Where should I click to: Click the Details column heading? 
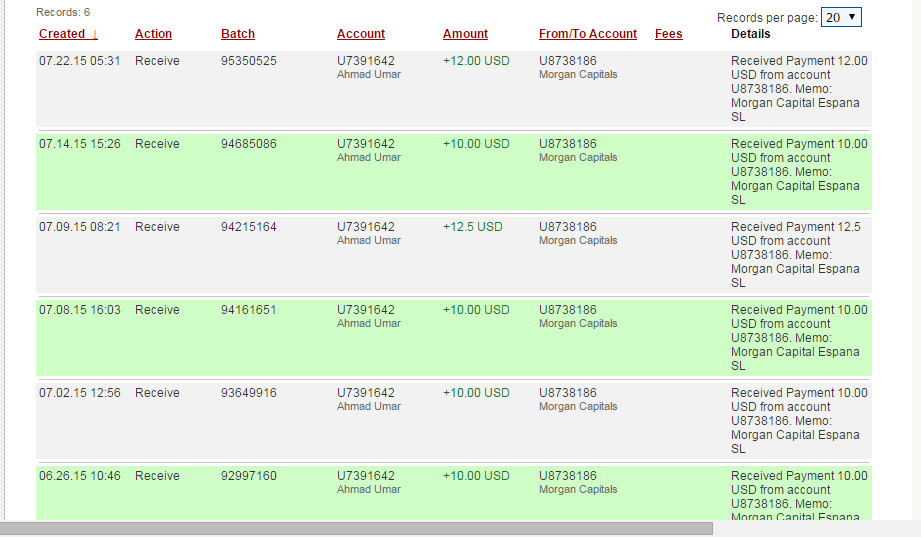751,34
